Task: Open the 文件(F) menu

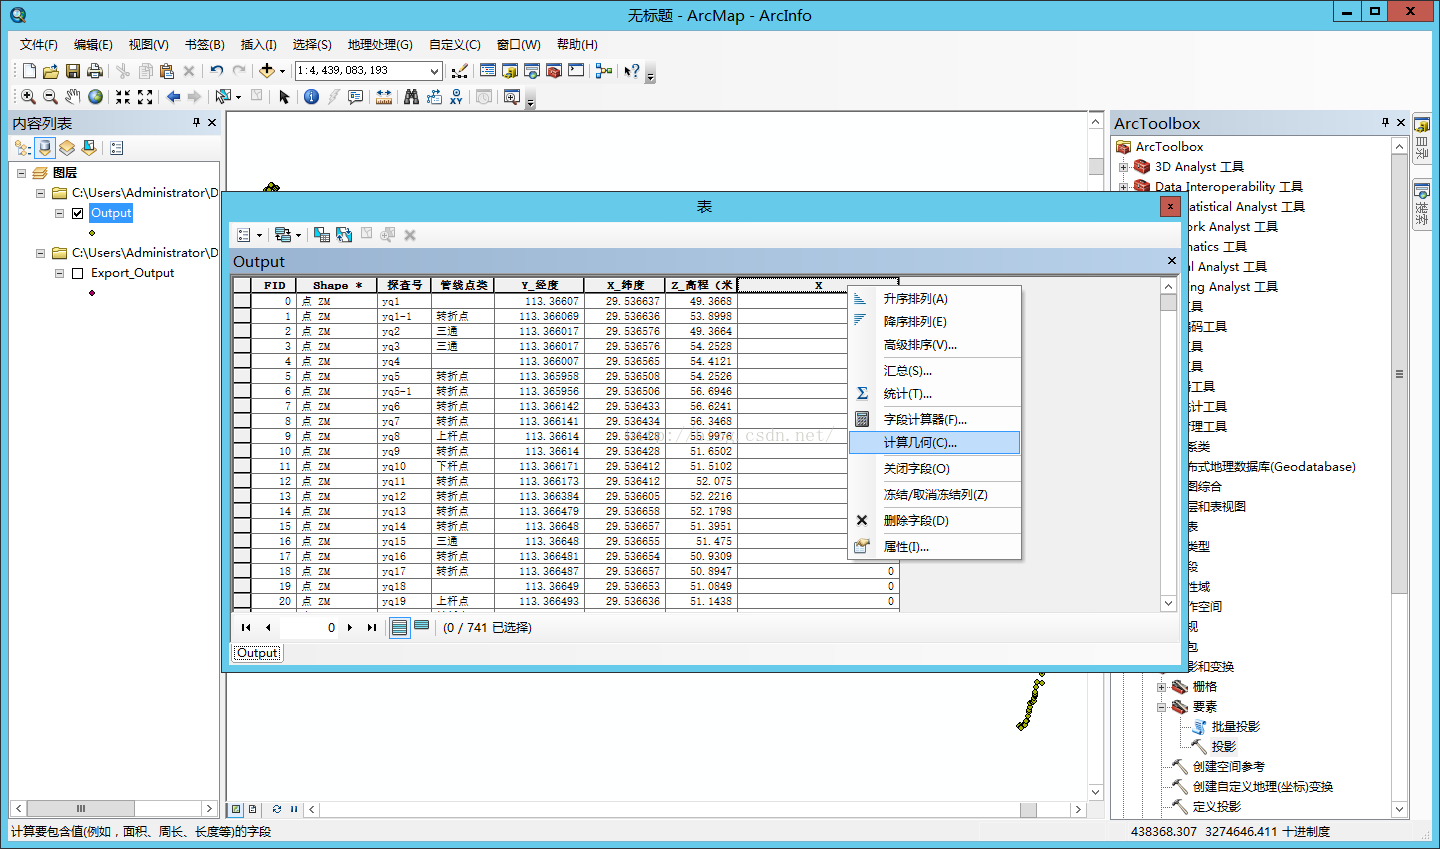Action: point(39,45)
